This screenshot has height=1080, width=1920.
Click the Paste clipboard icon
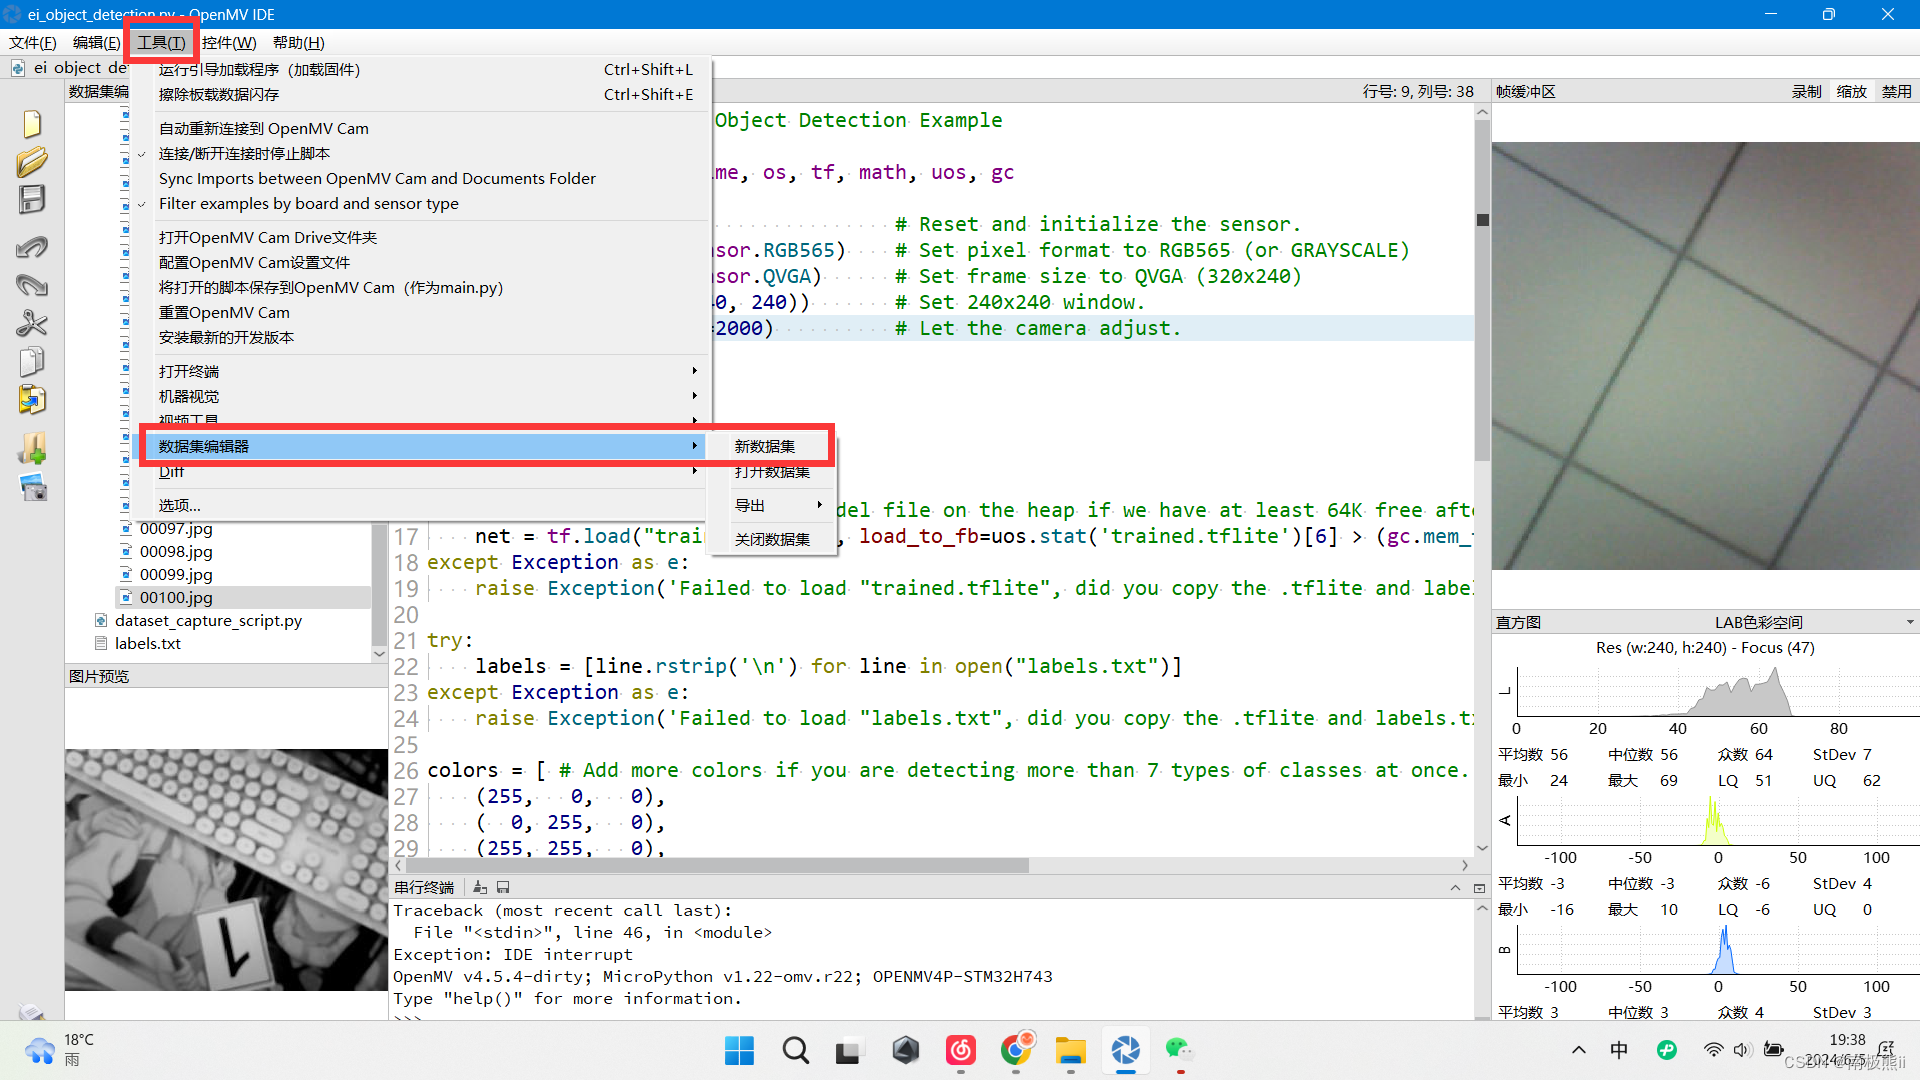tap(32, 400)
